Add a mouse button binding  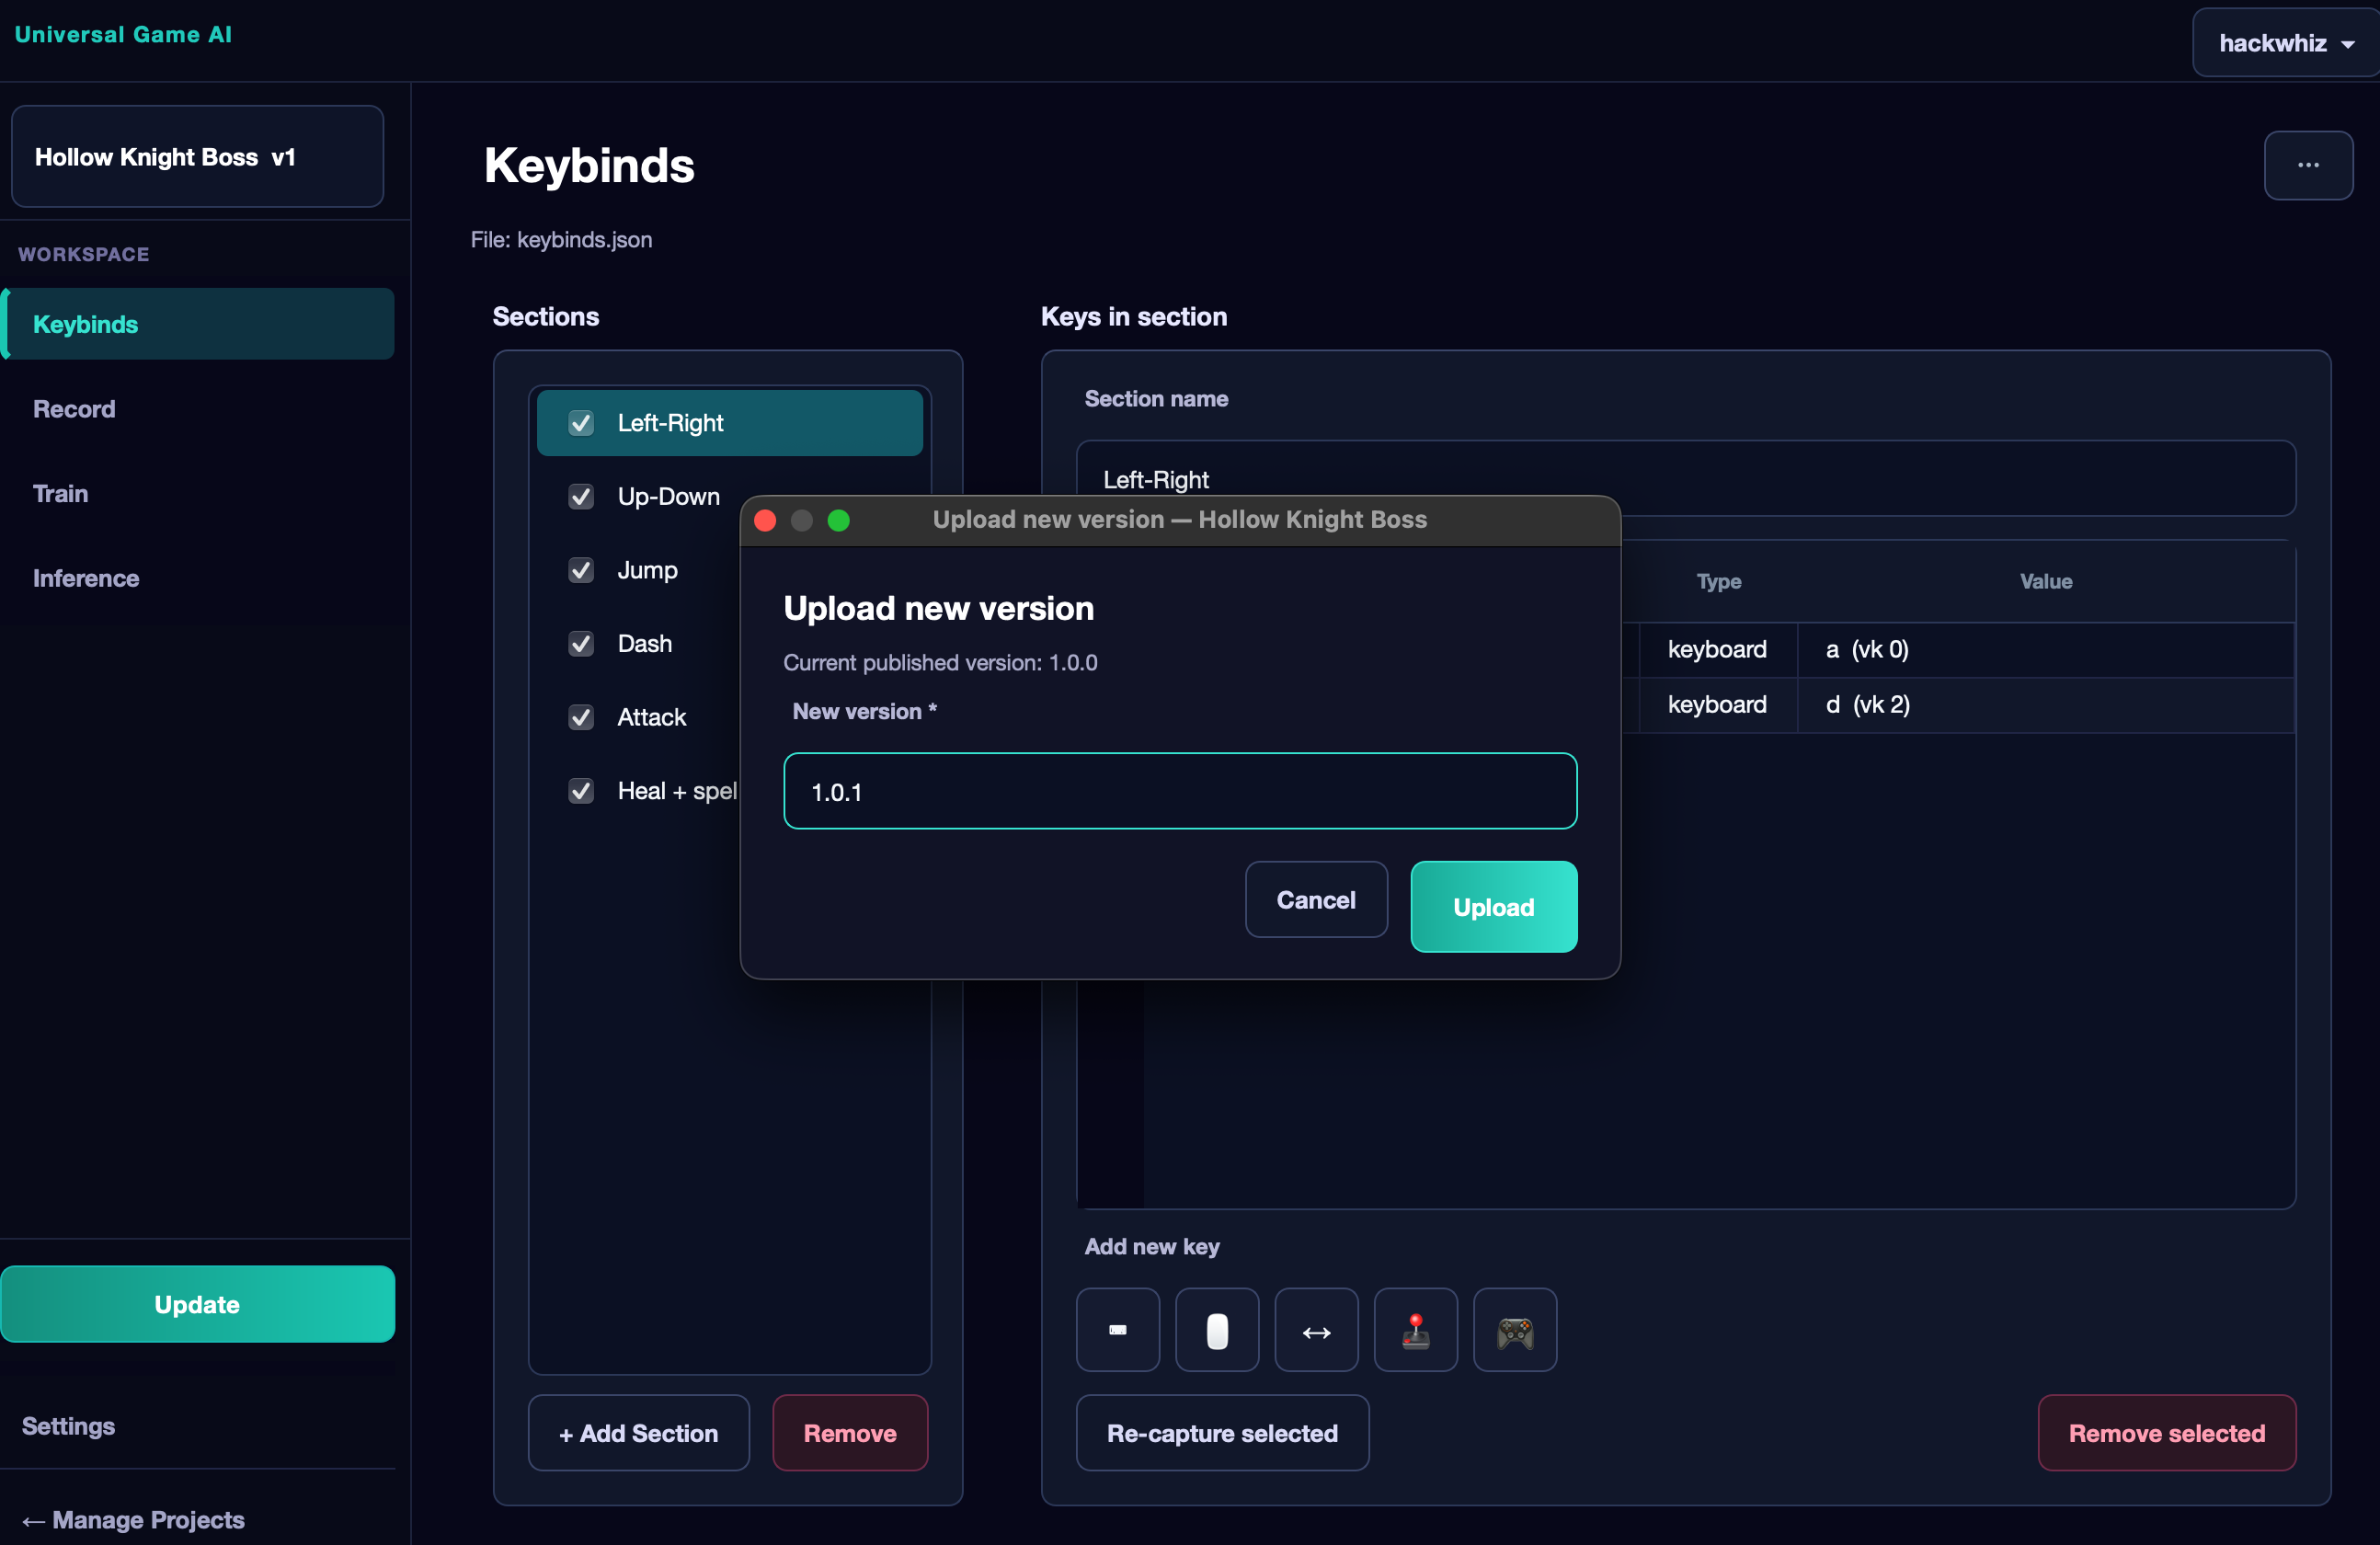tap(1216, 1329)
